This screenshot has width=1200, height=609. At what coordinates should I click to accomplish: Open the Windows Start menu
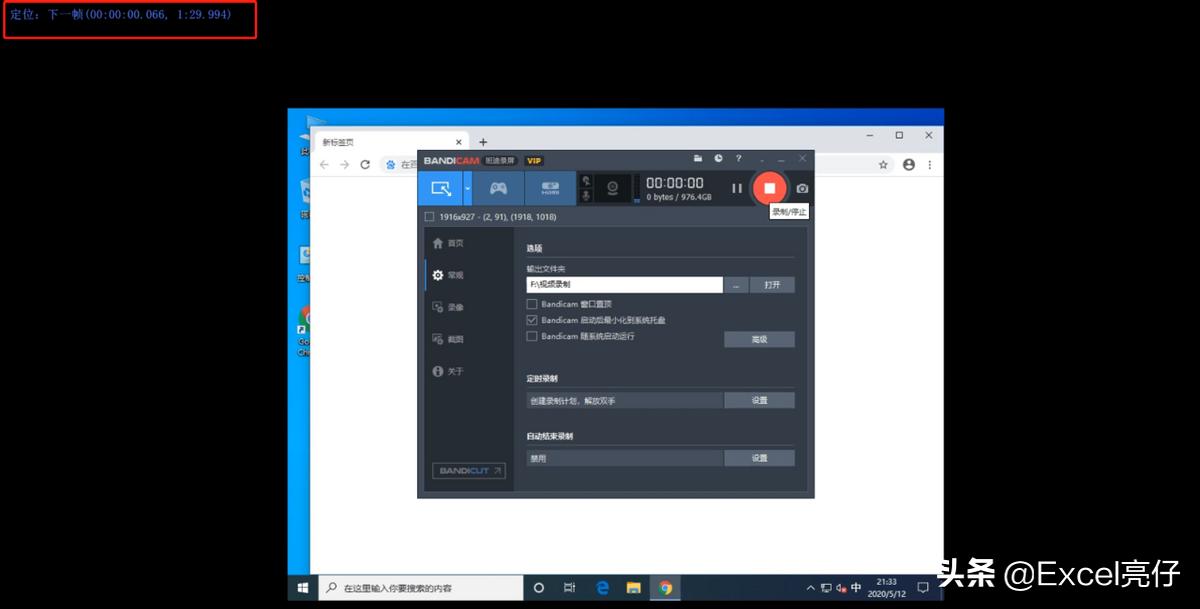(303, 587)
